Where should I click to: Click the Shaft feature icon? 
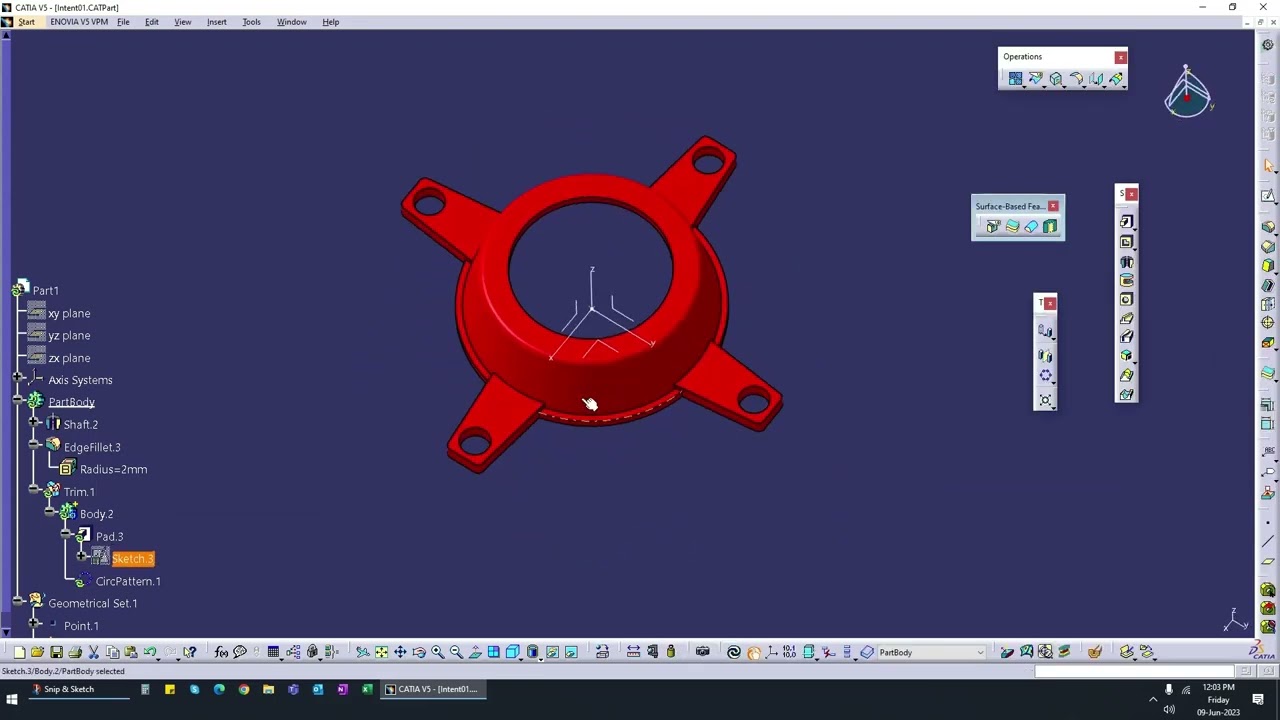click(1126, 262)
